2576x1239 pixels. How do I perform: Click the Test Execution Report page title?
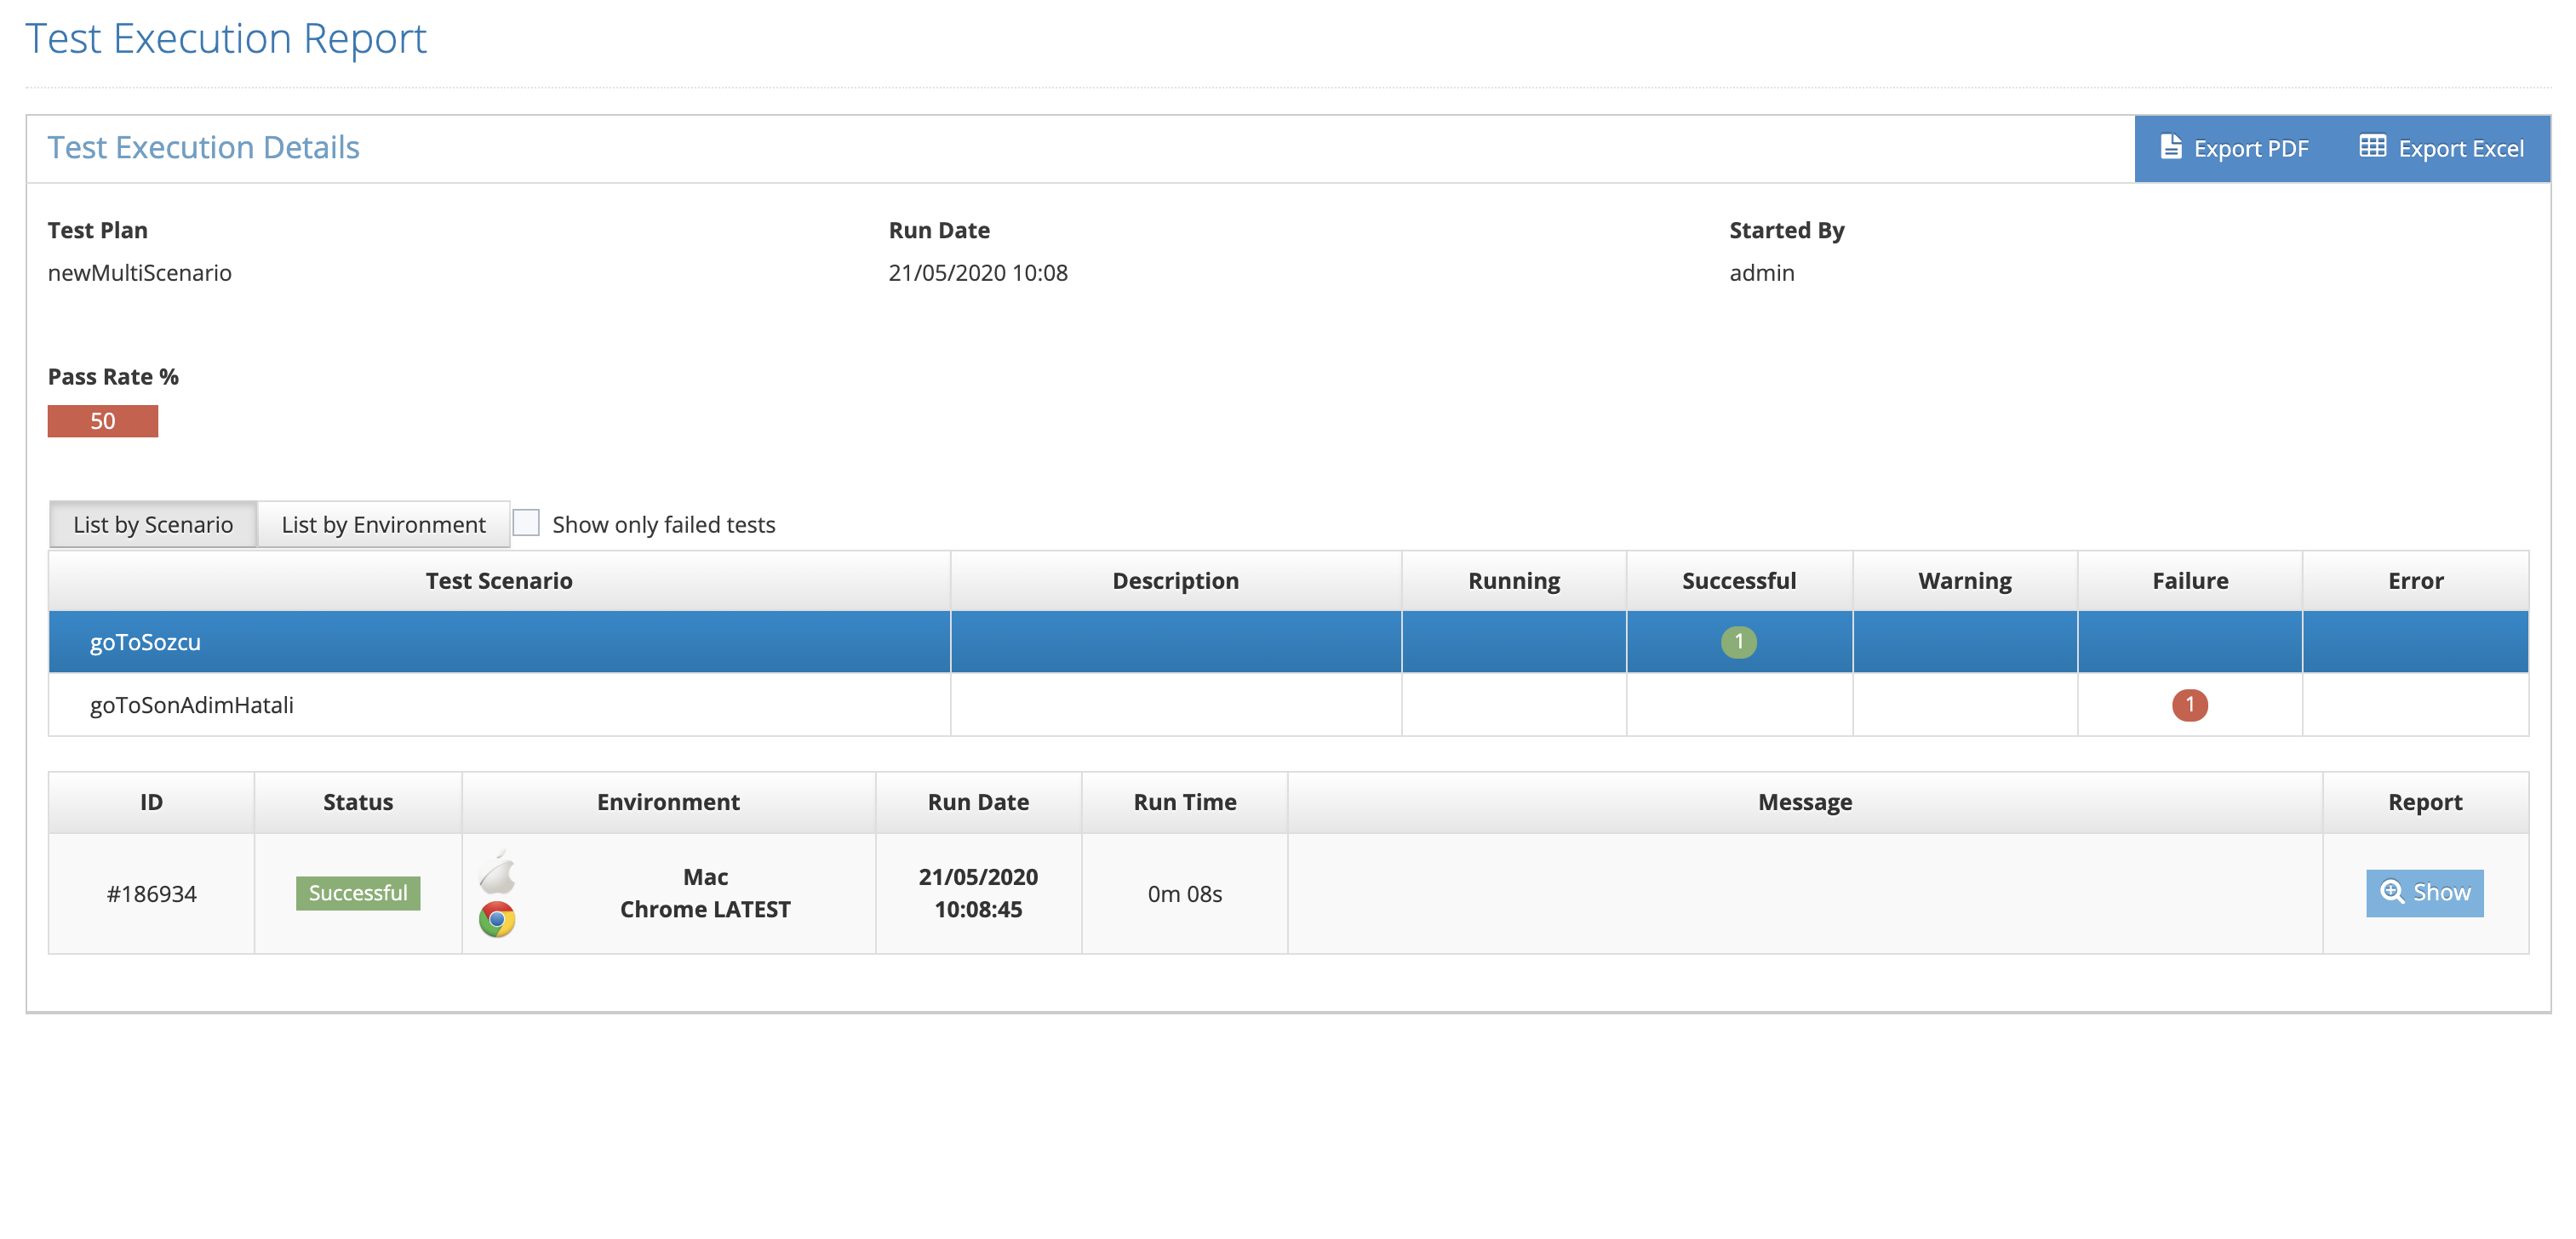coord(225,39)
